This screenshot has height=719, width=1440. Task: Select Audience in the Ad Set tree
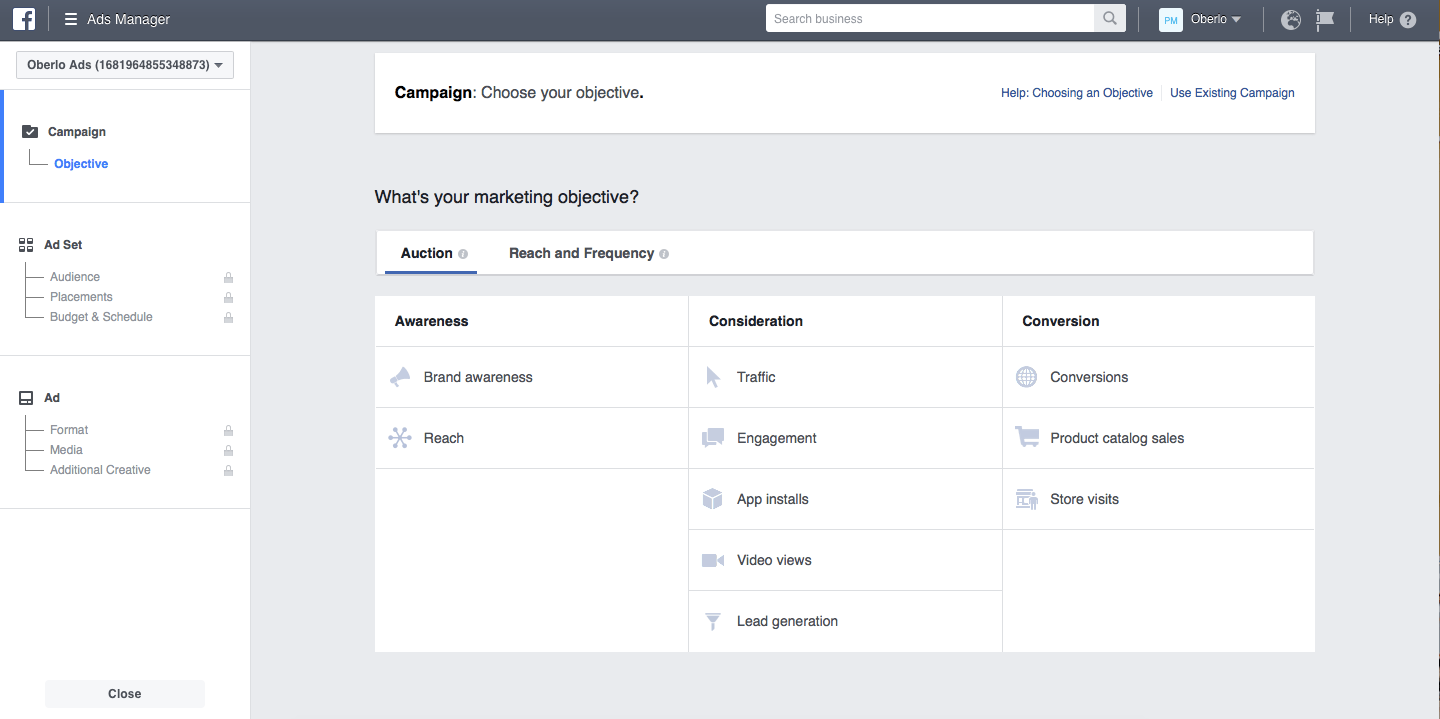point(75,277)
